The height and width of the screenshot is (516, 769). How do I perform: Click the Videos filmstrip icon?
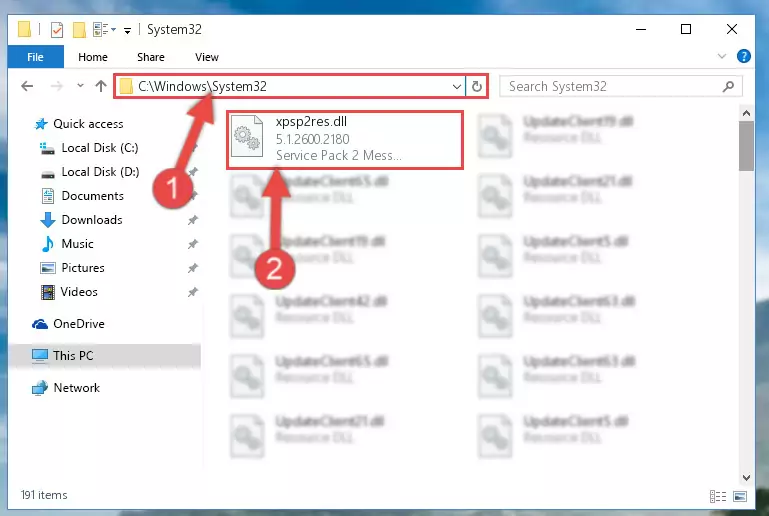click(48, 292)
